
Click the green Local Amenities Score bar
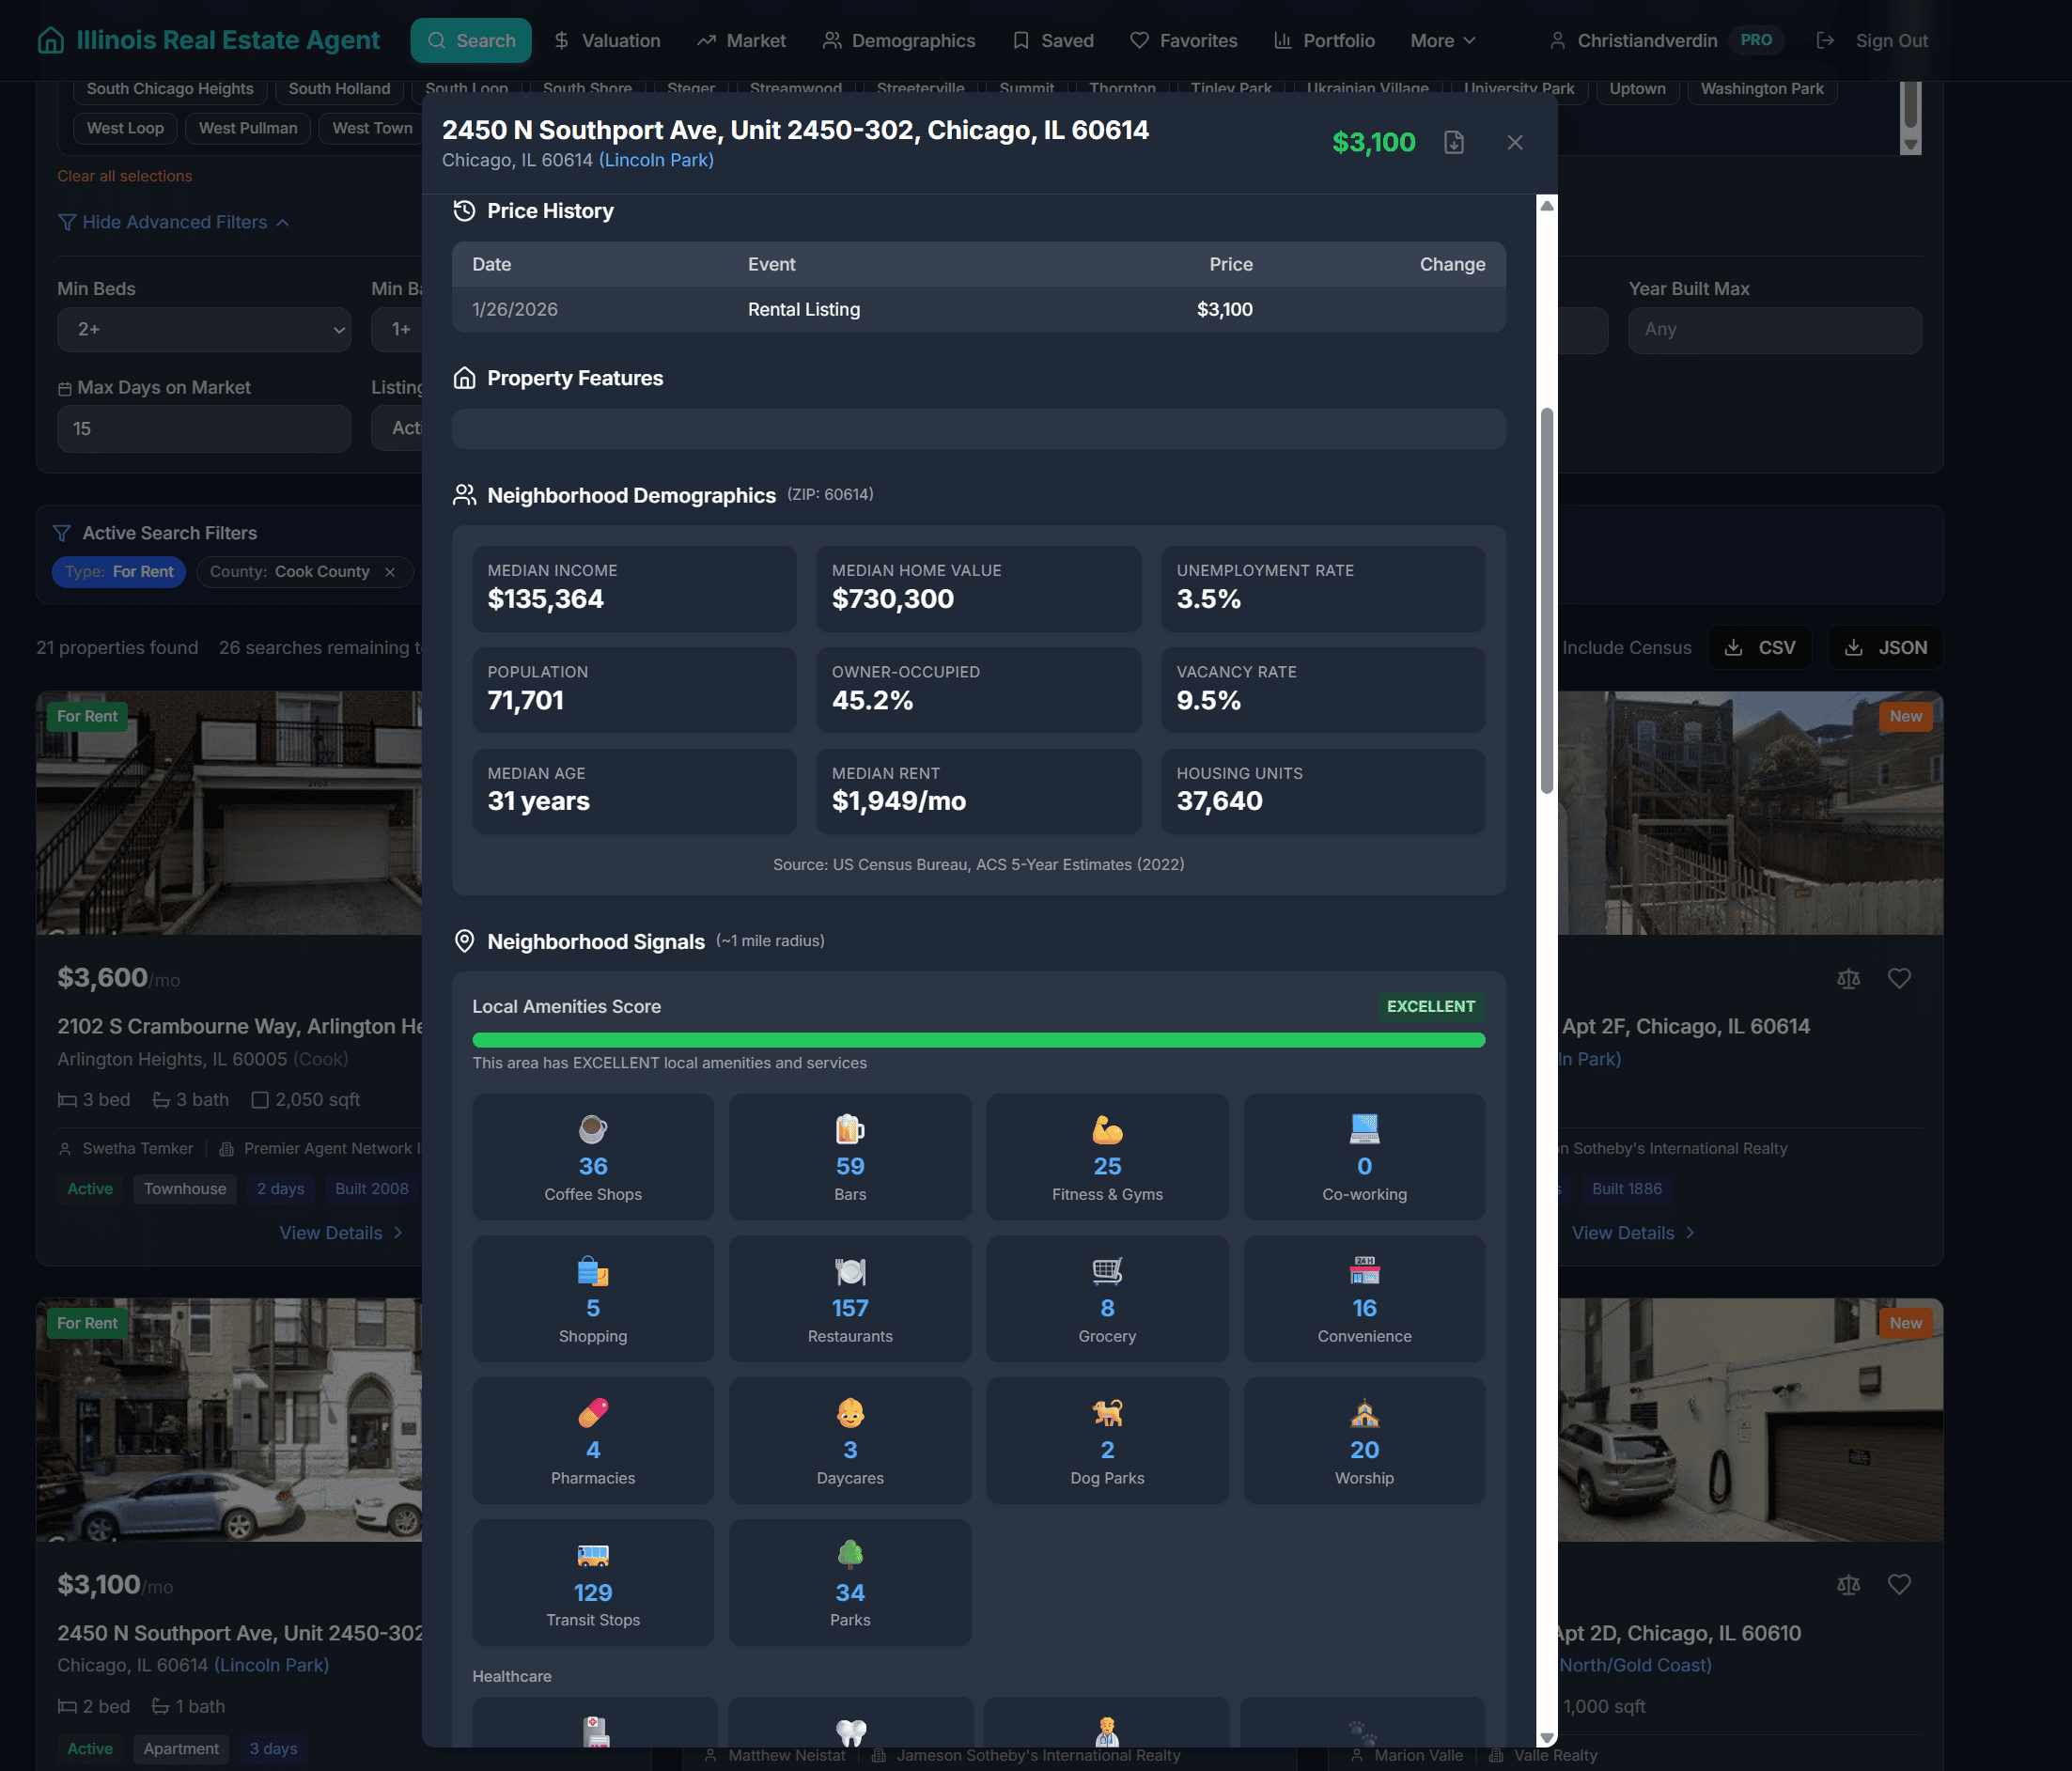(978, 1040)
